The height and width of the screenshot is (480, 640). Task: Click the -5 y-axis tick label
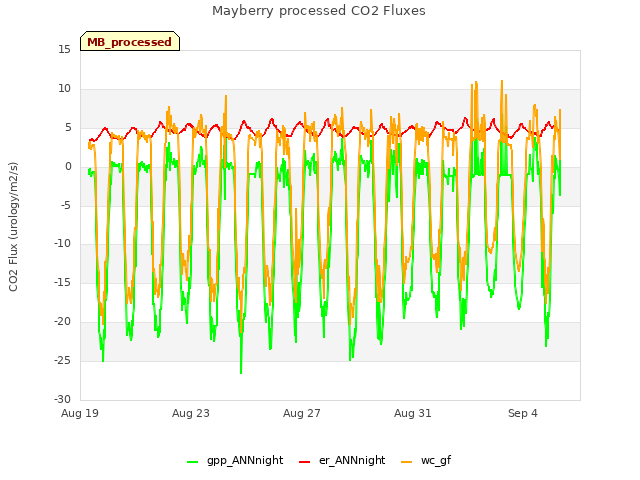click(66, 205)
